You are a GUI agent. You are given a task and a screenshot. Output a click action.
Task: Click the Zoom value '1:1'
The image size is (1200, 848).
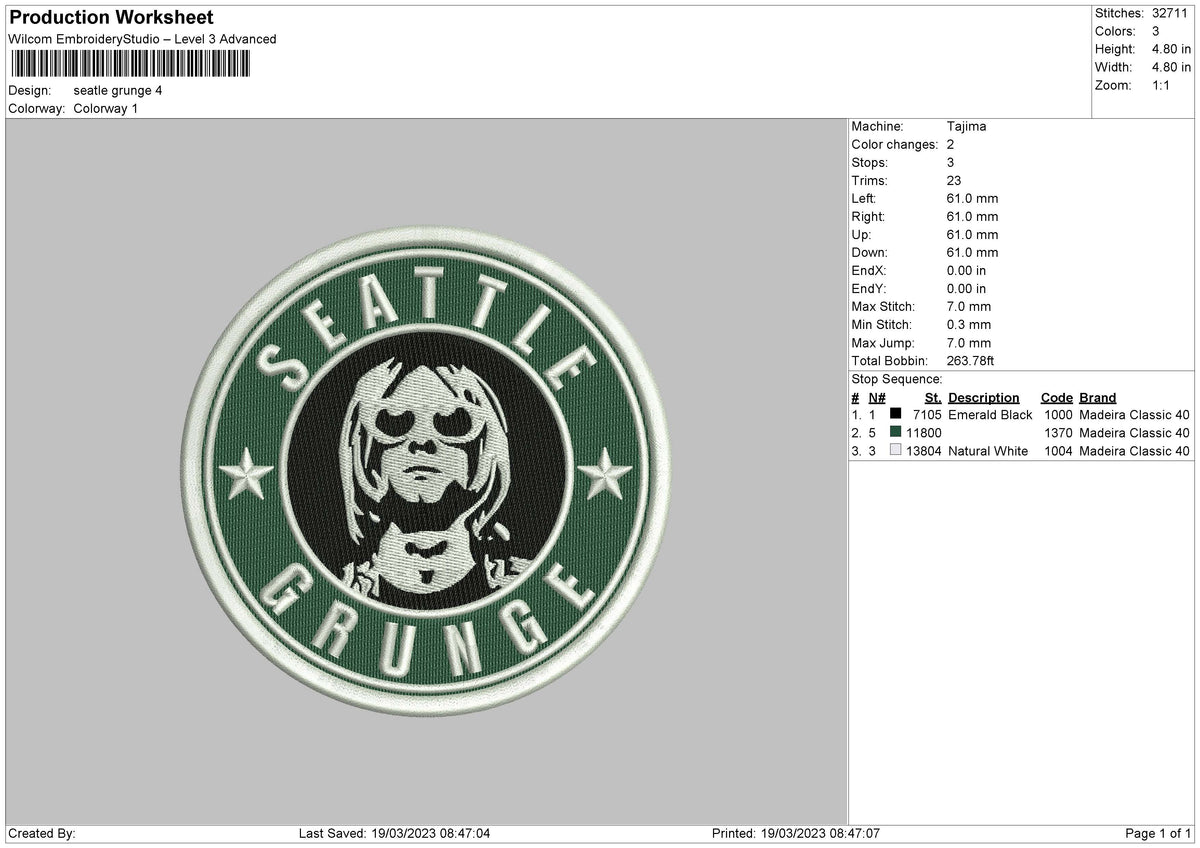(x=1162, y=85)
